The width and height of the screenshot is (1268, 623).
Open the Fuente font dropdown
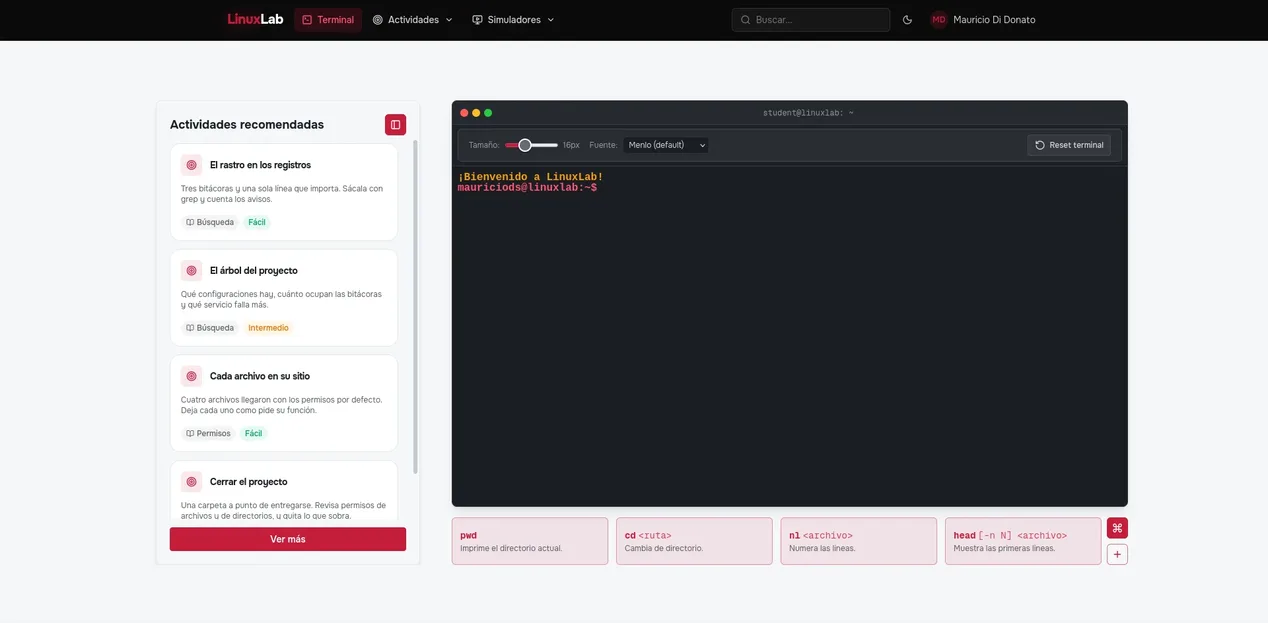coord(666,145)
